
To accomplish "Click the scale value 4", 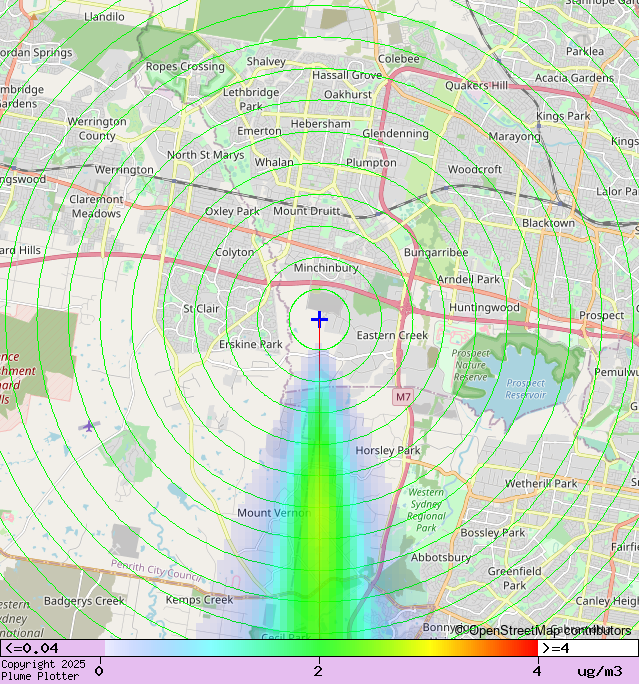I will pos(537,671).
